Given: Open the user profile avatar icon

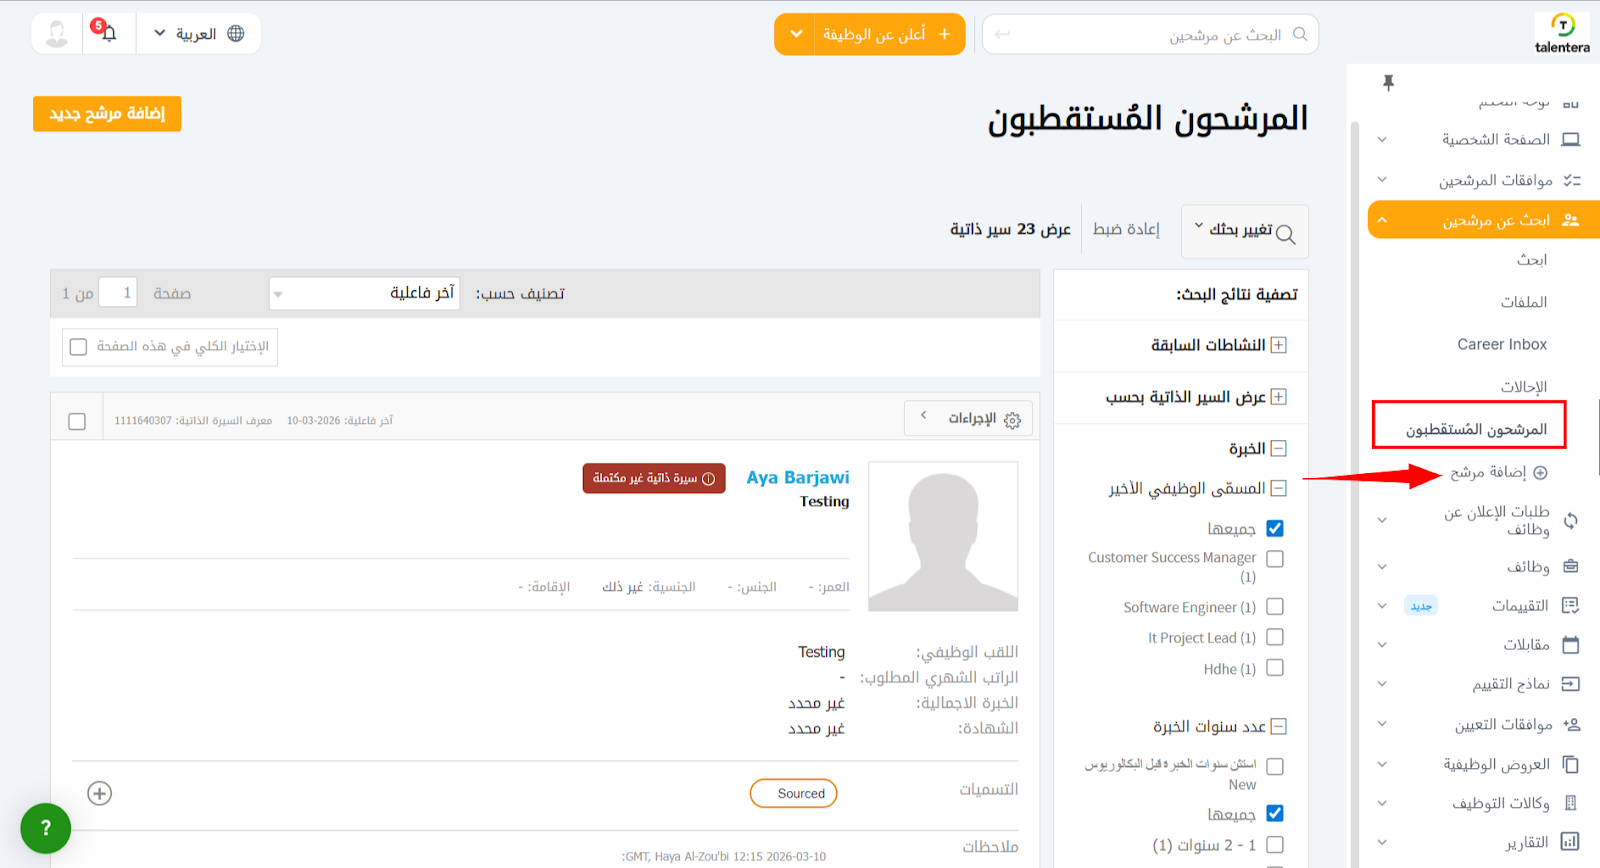Looking at the screenshot, I should pyautogui.click(x=57, y=34).
